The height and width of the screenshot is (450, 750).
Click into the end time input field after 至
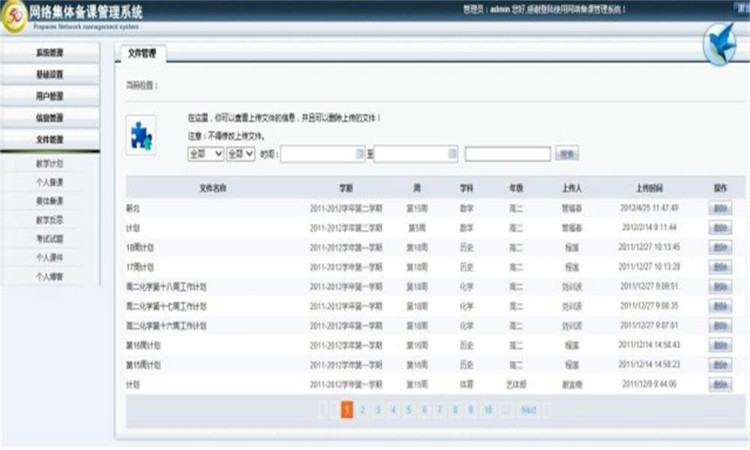416,154
